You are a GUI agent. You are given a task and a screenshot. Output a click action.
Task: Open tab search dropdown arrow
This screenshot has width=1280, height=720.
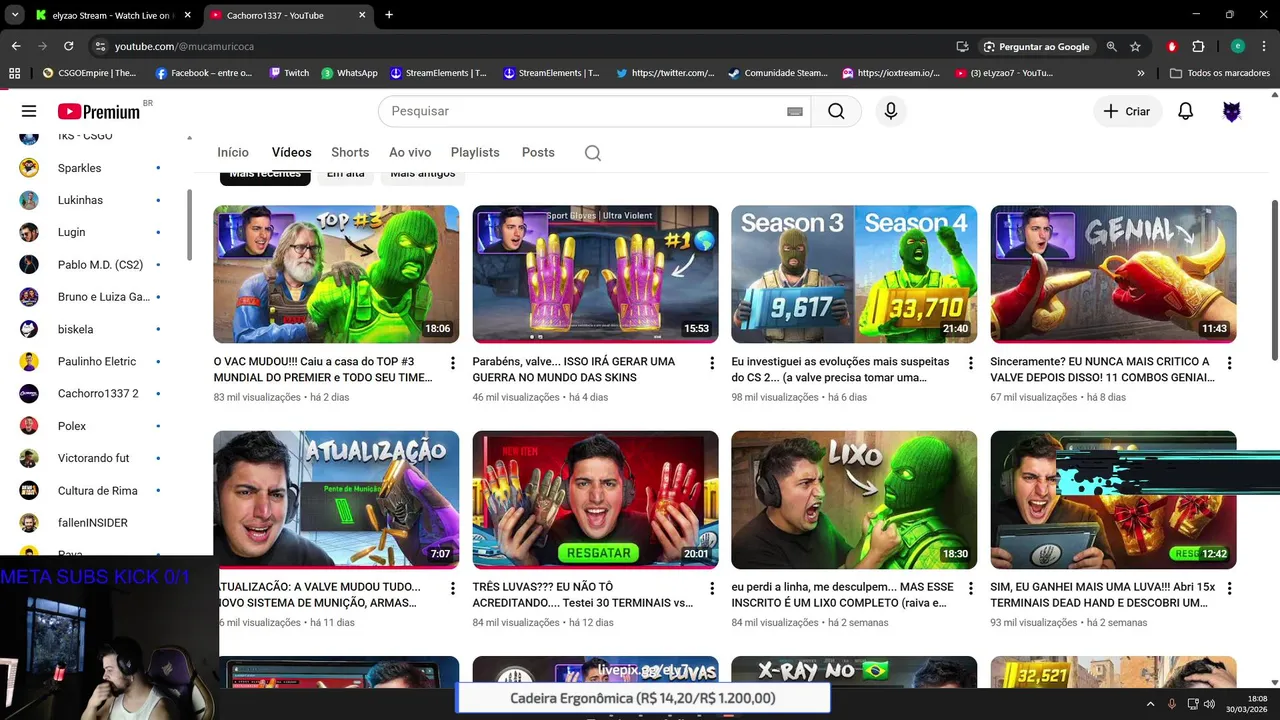click(15, 15)
